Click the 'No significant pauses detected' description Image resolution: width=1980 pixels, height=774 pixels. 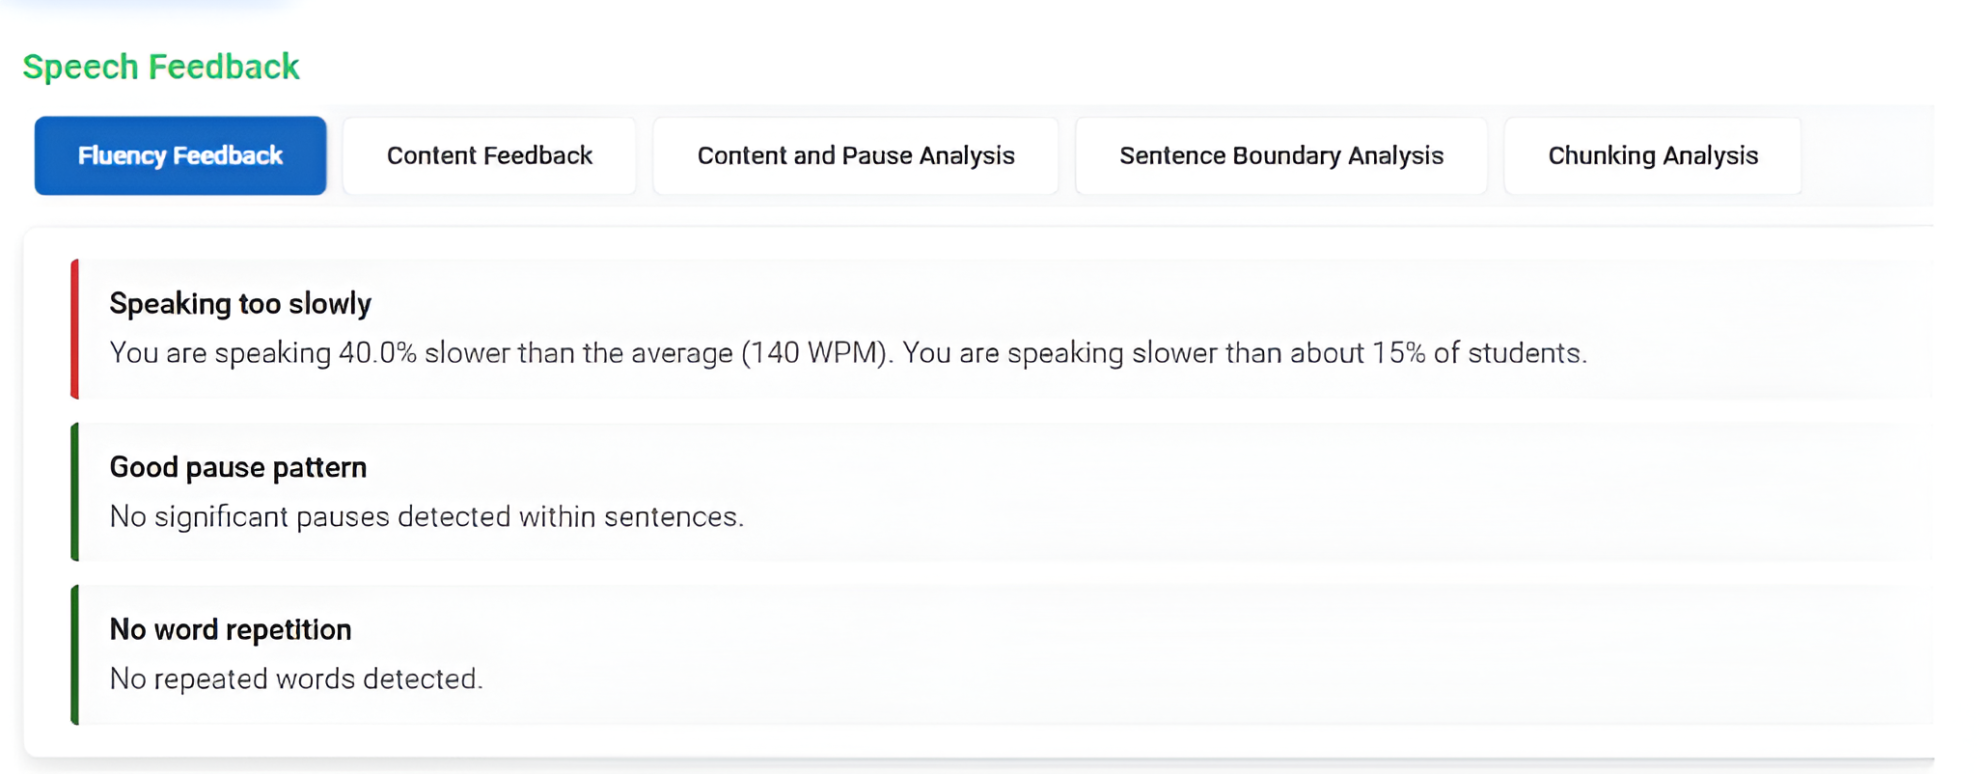pyautogui.click(x=427, y=516)
